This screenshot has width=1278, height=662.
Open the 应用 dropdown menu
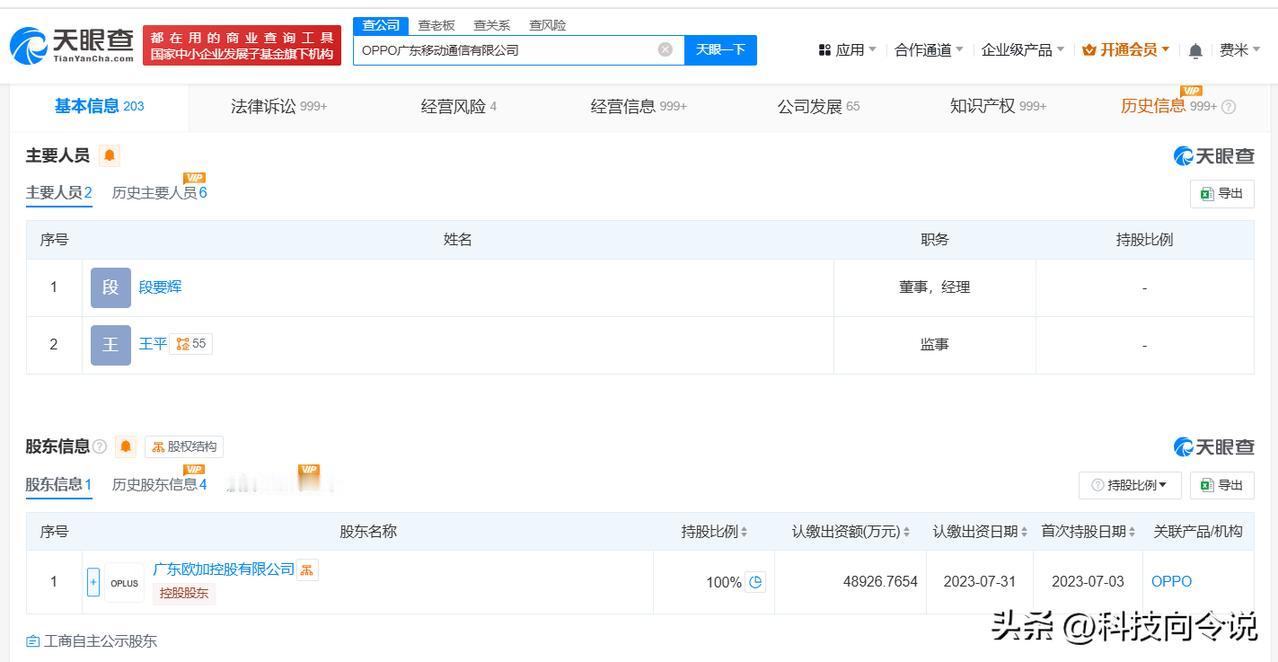click(847, 50)
